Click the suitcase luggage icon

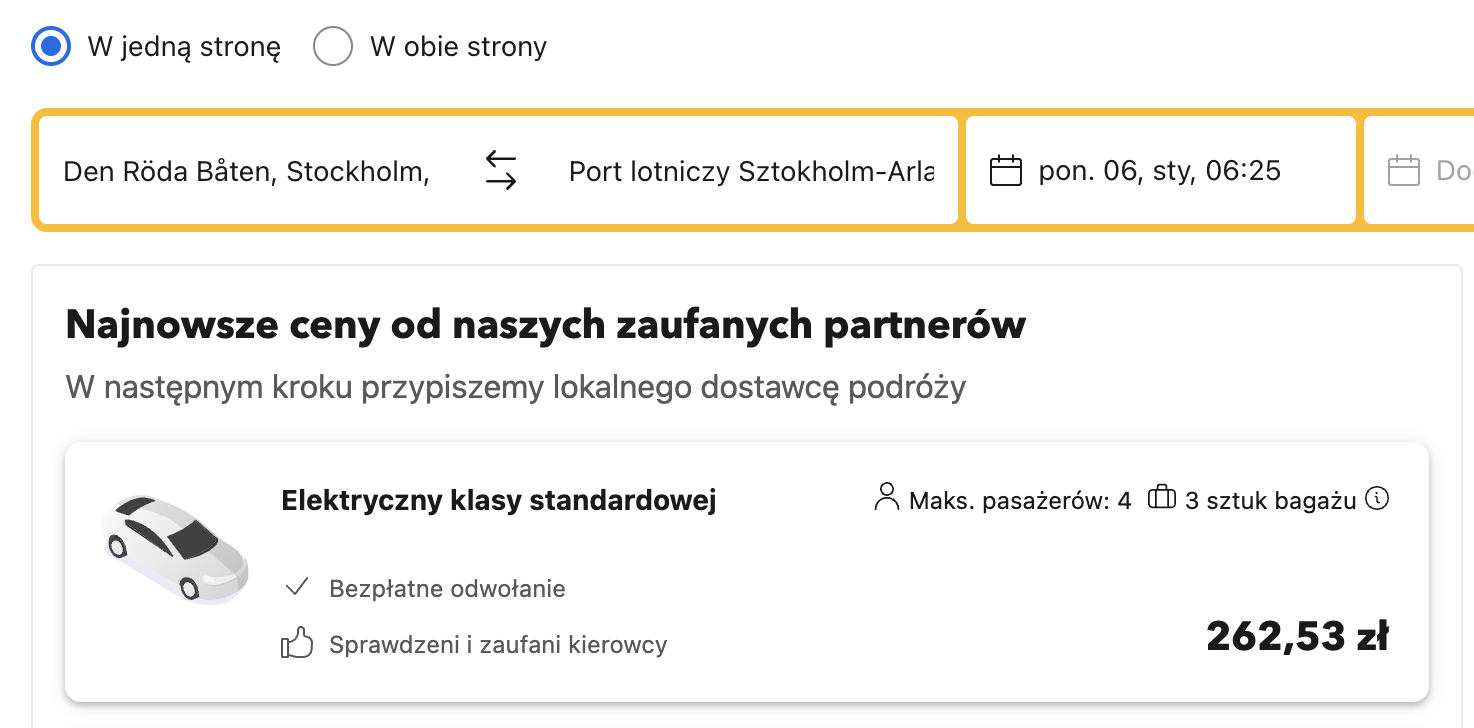tap(1162, 497)
